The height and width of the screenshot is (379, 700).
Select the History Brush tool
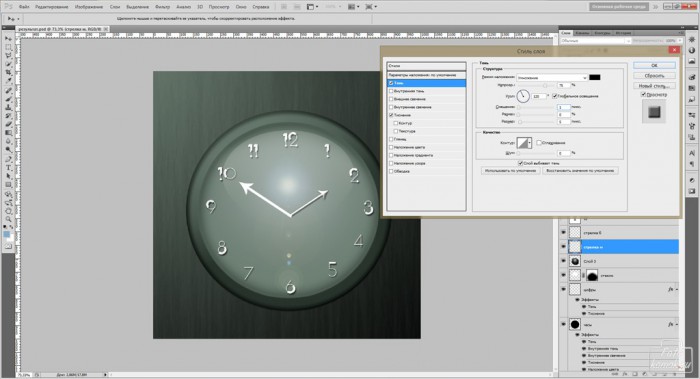(8, 116)
